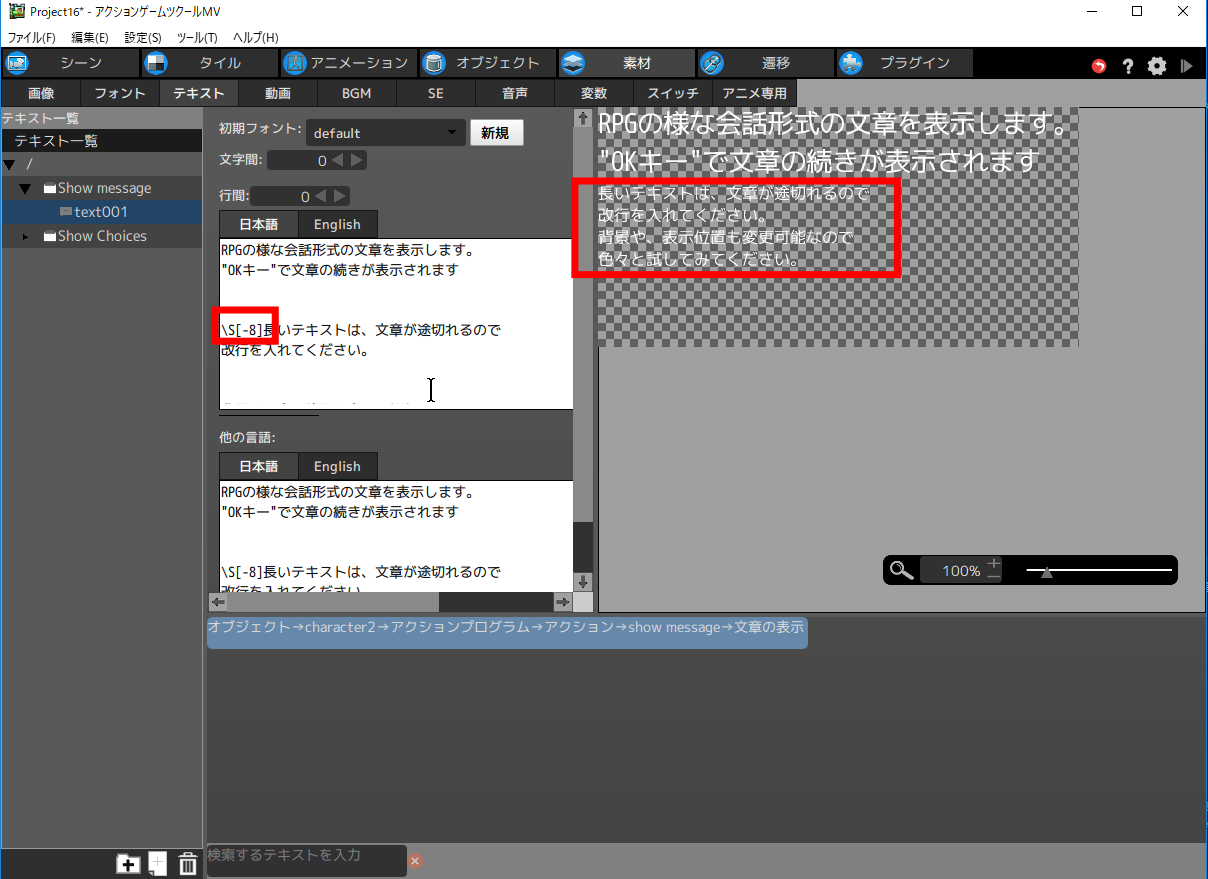
Task: Open the ツール(T) menu
Action: tap(197, 37)
